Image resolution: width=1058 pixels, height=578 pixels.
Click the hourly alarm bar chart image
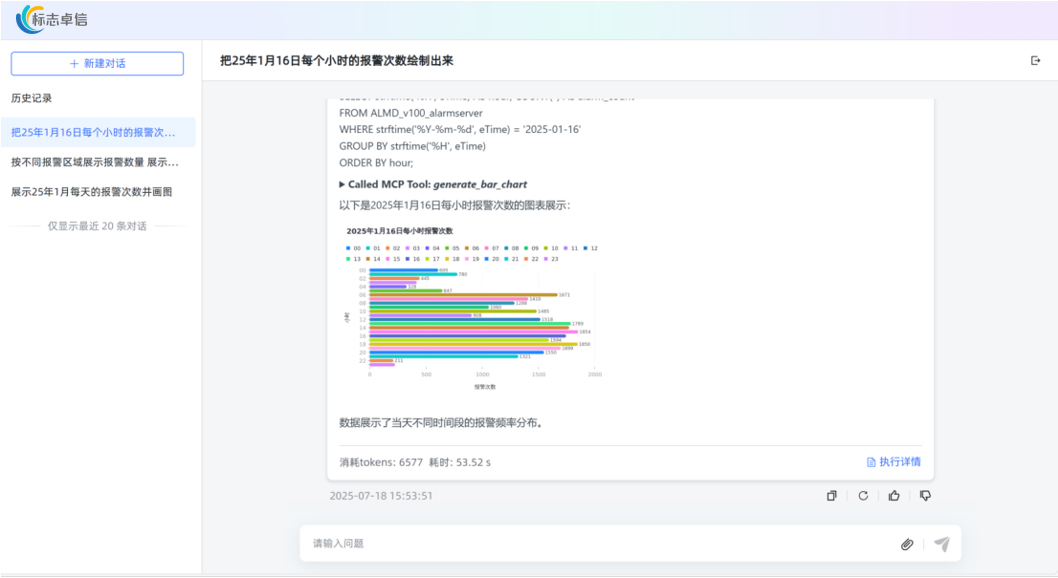(x=472, y=308)
